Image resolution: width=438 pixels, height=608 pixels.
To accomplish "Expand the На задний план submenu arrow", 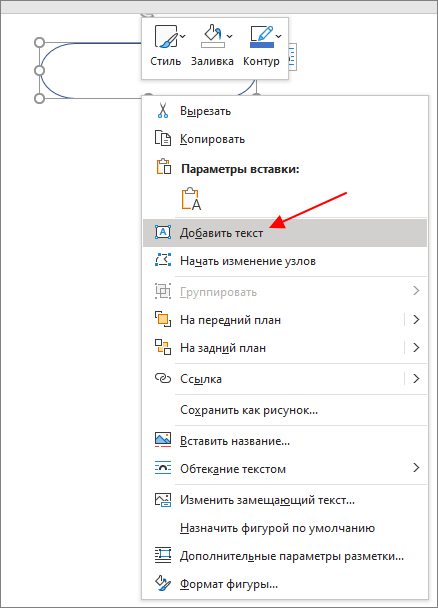I will click(x=416, y=347).
